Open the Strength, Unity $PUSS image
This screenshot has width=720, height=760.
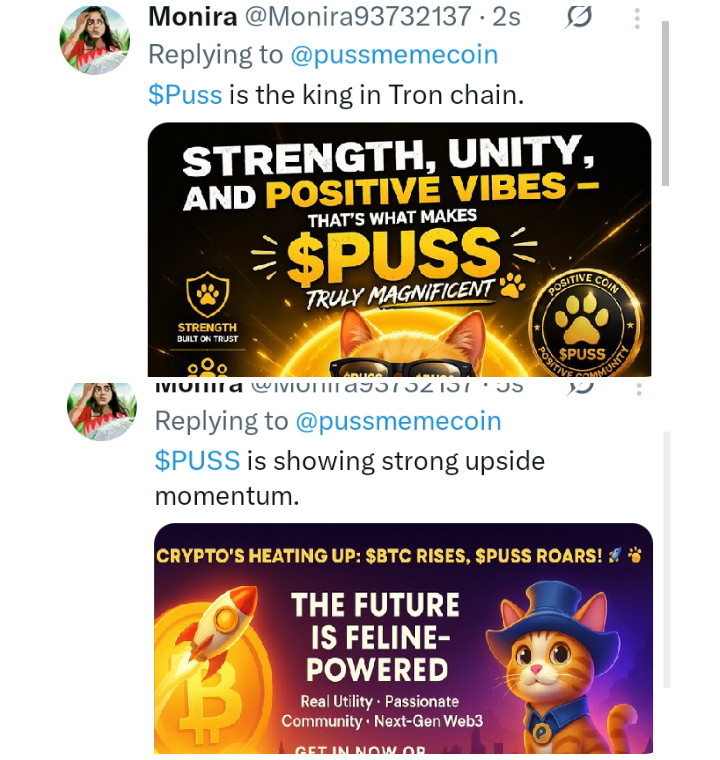coord(400,249)
